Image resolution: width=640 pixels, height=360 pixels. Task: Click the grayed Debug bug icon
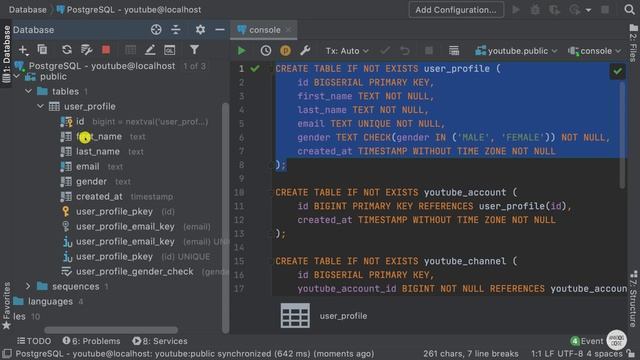[535, 9]
